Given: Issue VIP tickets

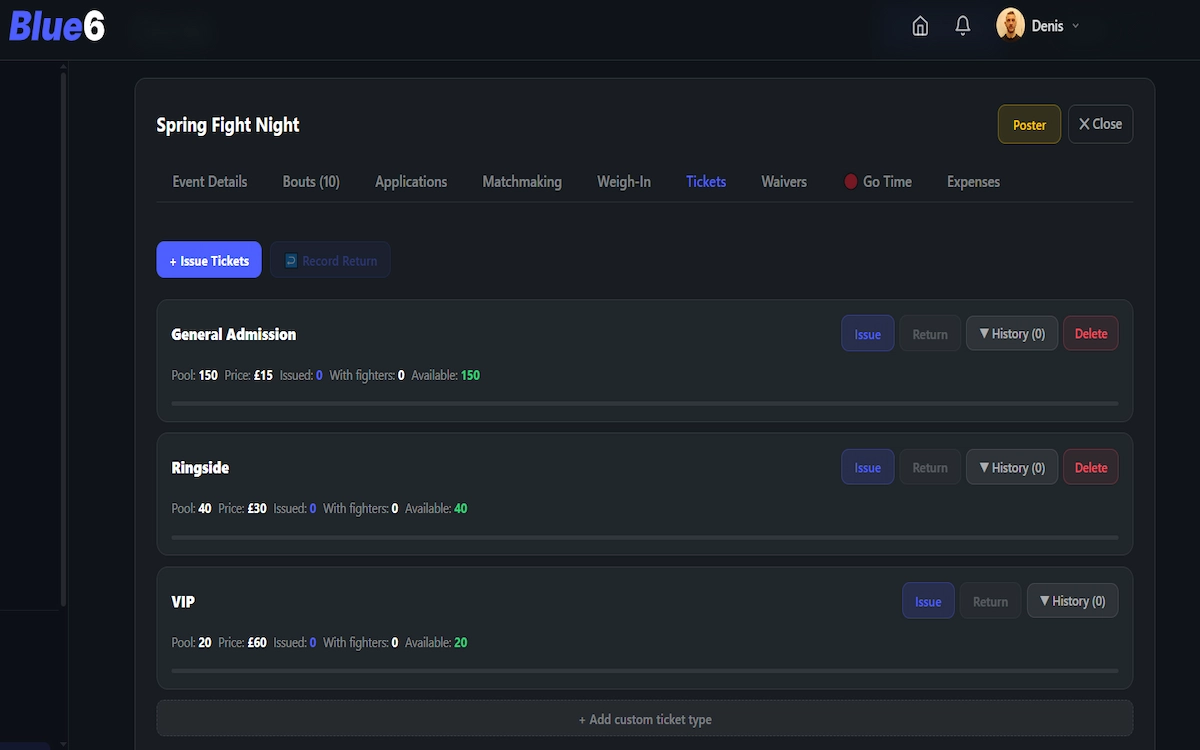Looking at the screenshot, I should point(928,601).
